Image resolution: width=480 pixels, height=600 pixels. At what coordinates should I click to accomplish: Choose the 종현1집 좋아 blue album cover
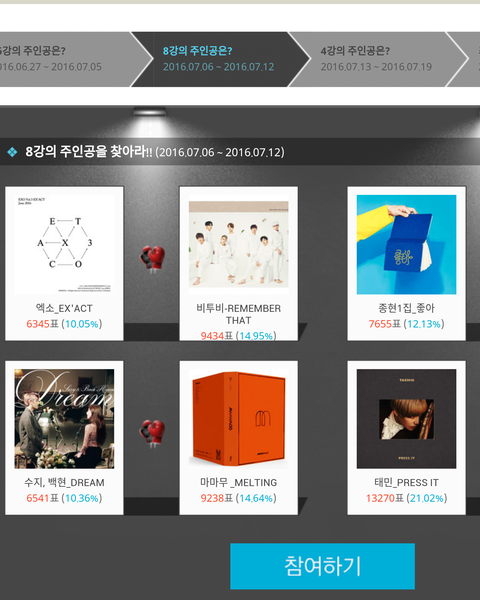click(x=407, y=245)
